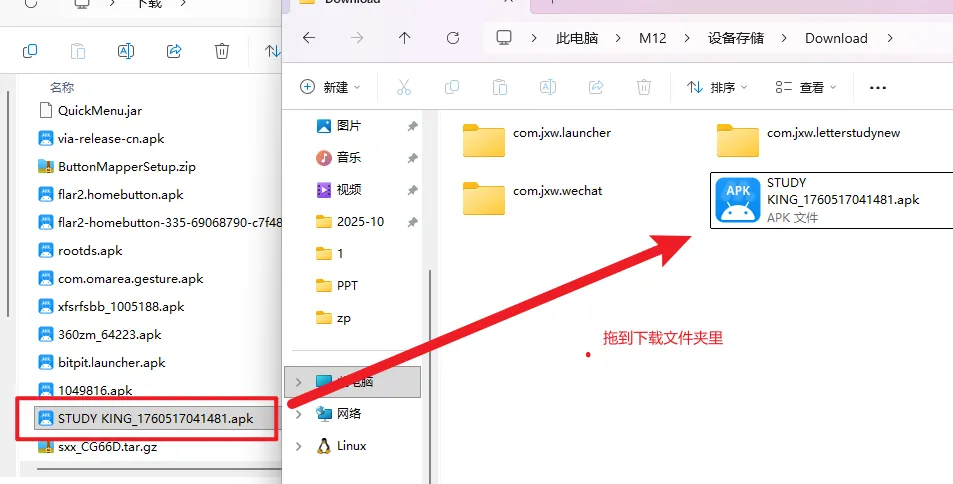Click Rename icon in Download window toolbar
The width and height of the screenshot is (953, 484).
(x=548, y=88)
